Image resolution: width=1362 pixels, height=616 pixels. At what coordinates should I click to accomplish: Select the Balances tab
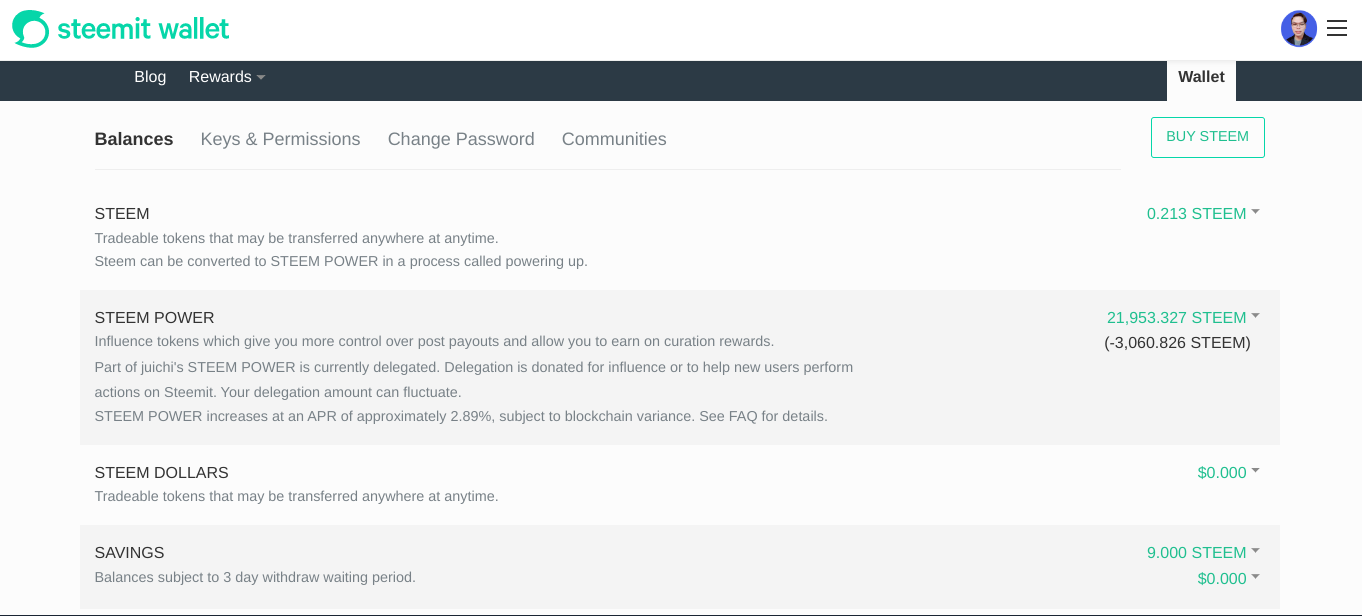coord(134,139)
